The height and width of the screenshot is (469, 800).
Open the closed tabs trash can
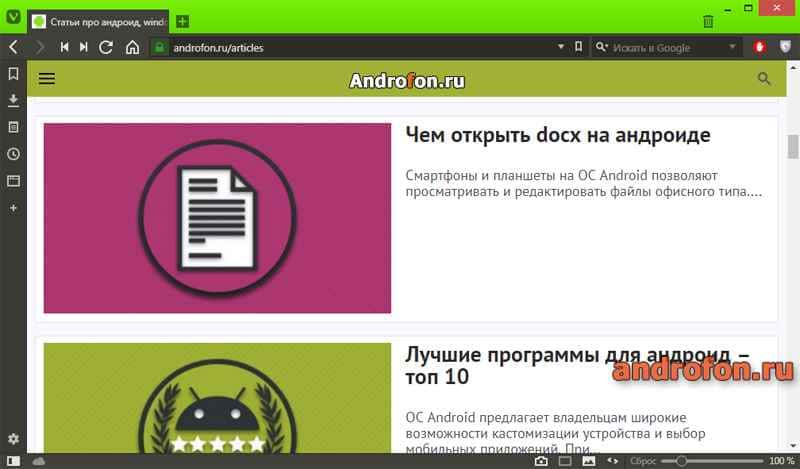(x=708, y=21)
